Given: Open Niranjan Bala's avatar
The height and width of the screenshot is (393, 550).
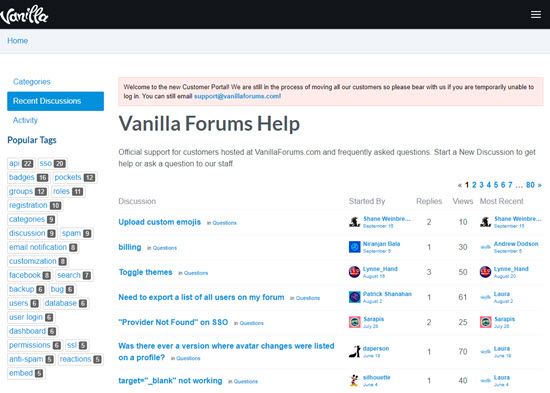Looking at the screenshot, I should click(x=354, y=247).
